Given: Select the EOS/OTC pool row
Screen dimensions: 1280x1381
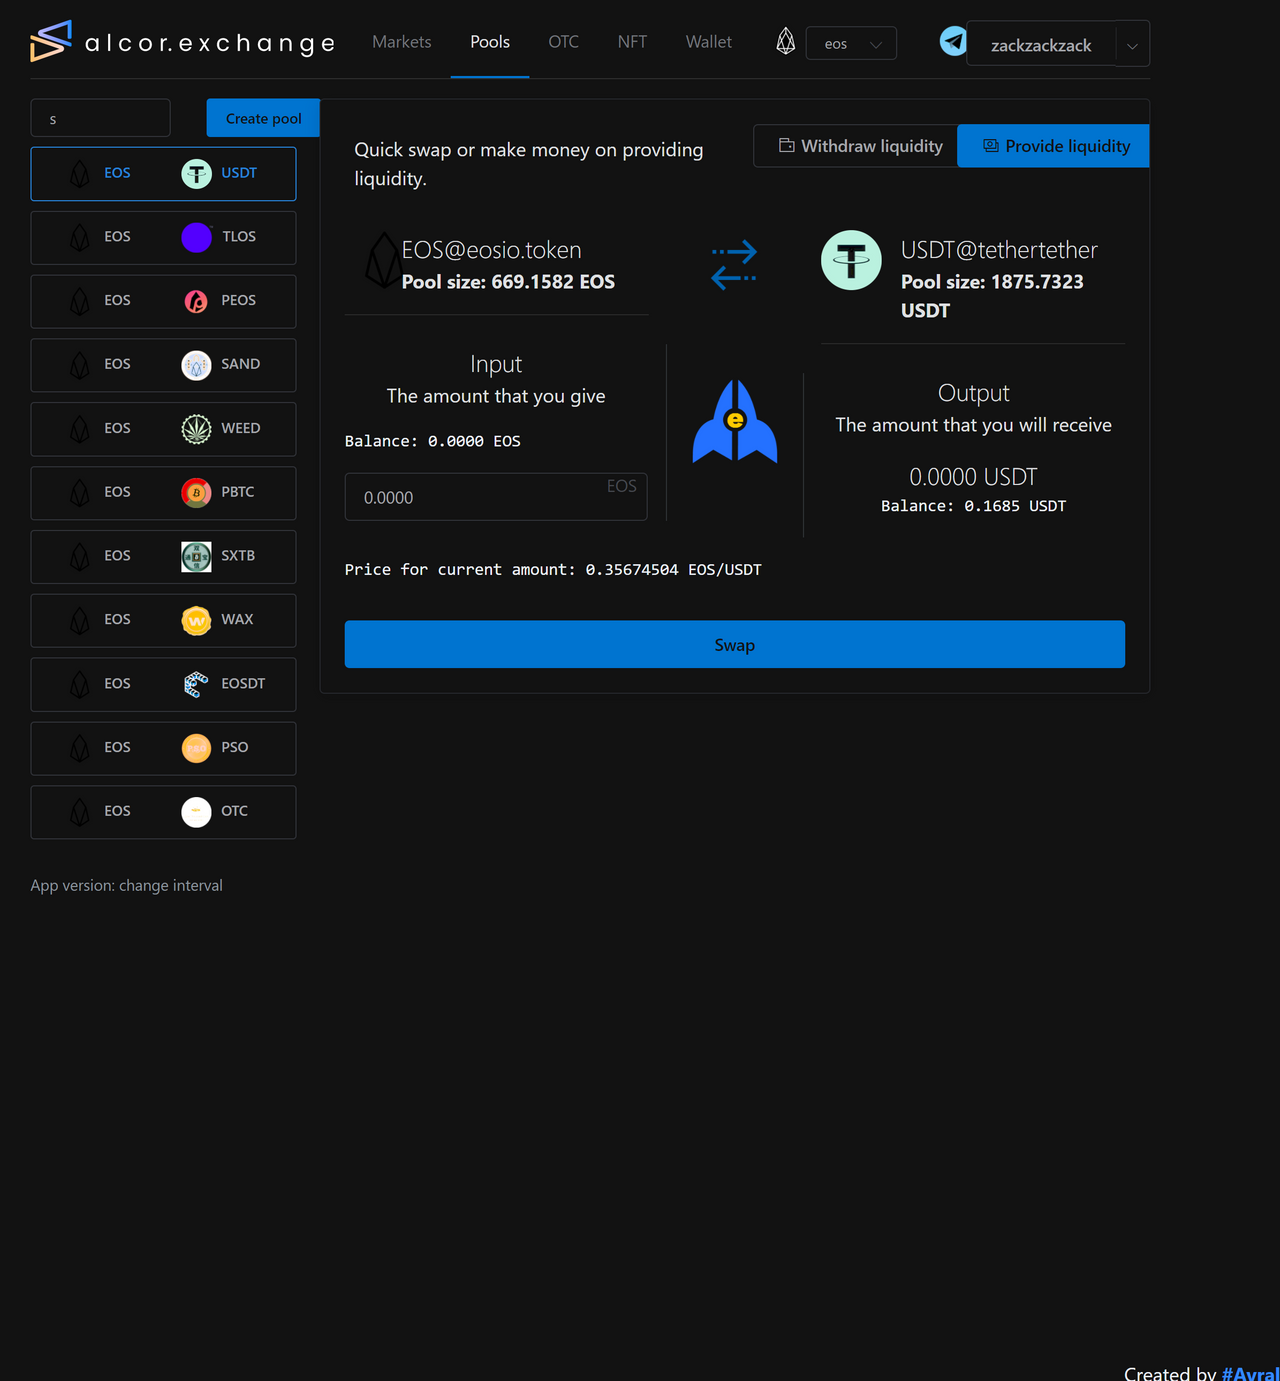Looking at the screenshot, I should pyautogui.click(x=163, y=812).
